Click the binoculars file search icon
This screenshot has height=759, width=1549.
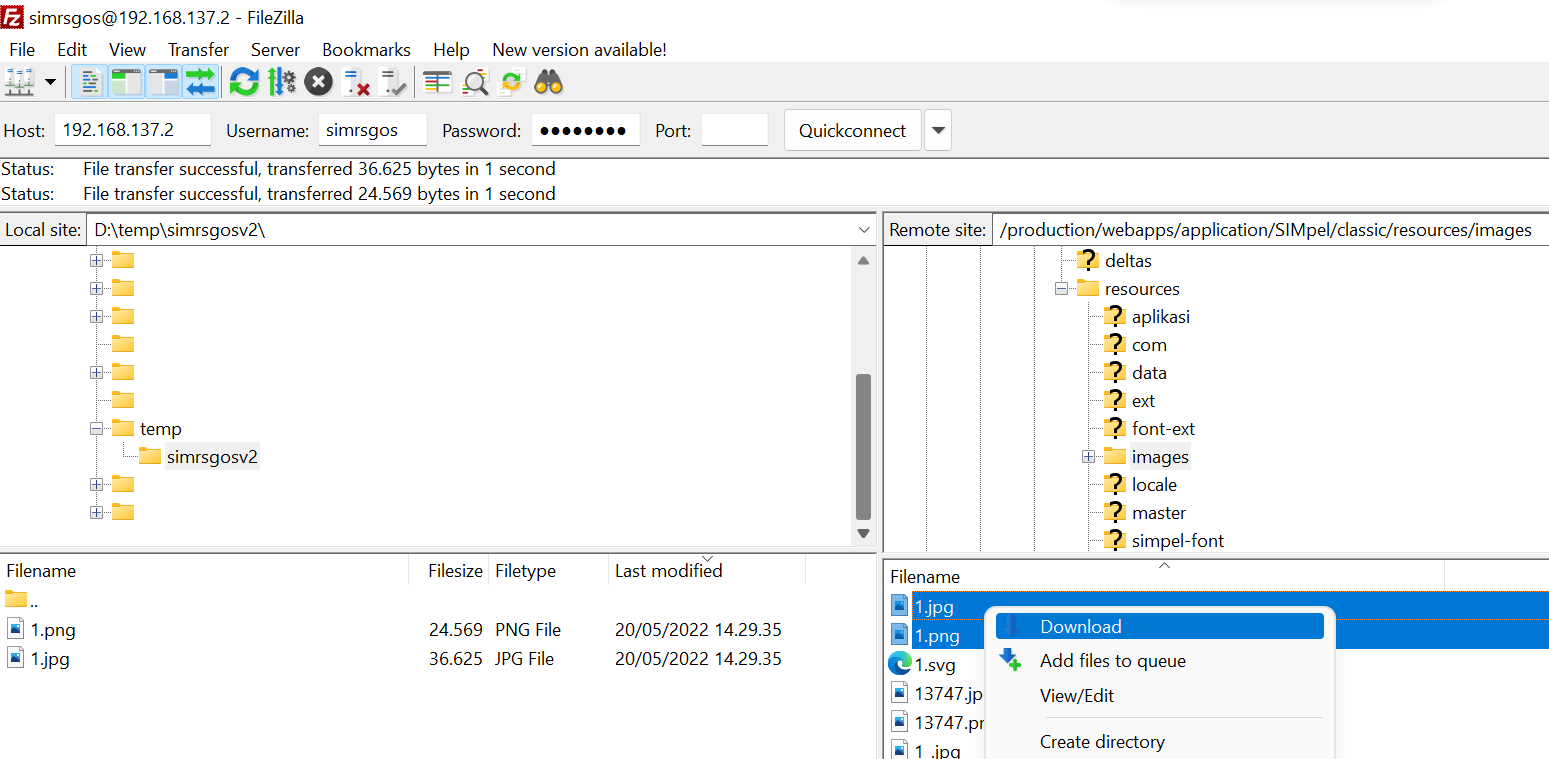(x=548, y=82)
